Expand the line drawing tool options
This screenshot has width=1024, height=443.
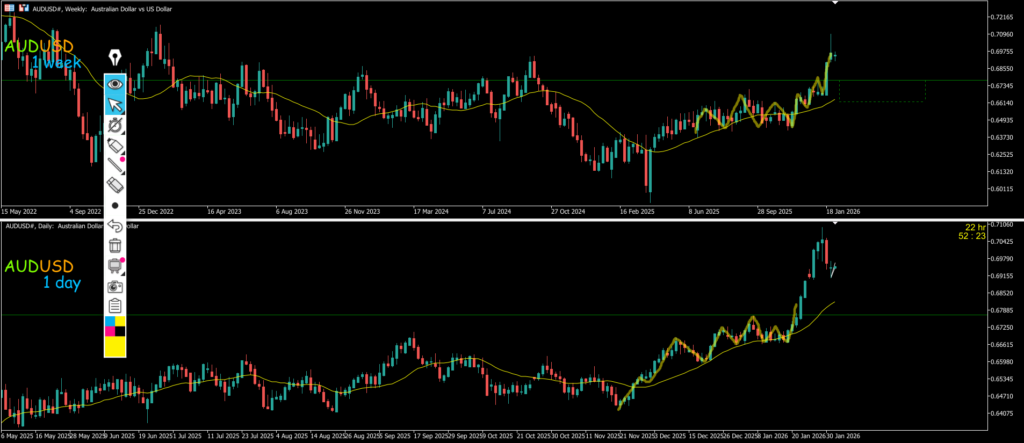116,166
